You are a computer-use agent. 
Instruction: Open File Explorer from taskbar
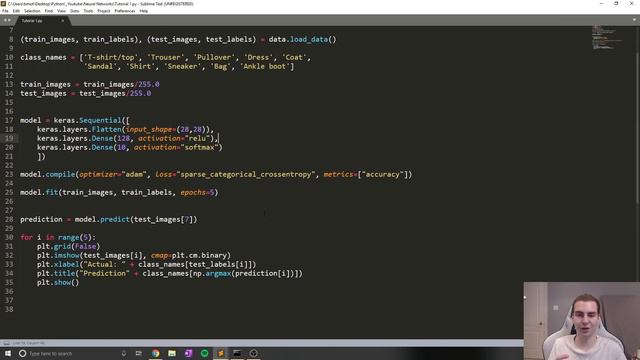(172, 353)
